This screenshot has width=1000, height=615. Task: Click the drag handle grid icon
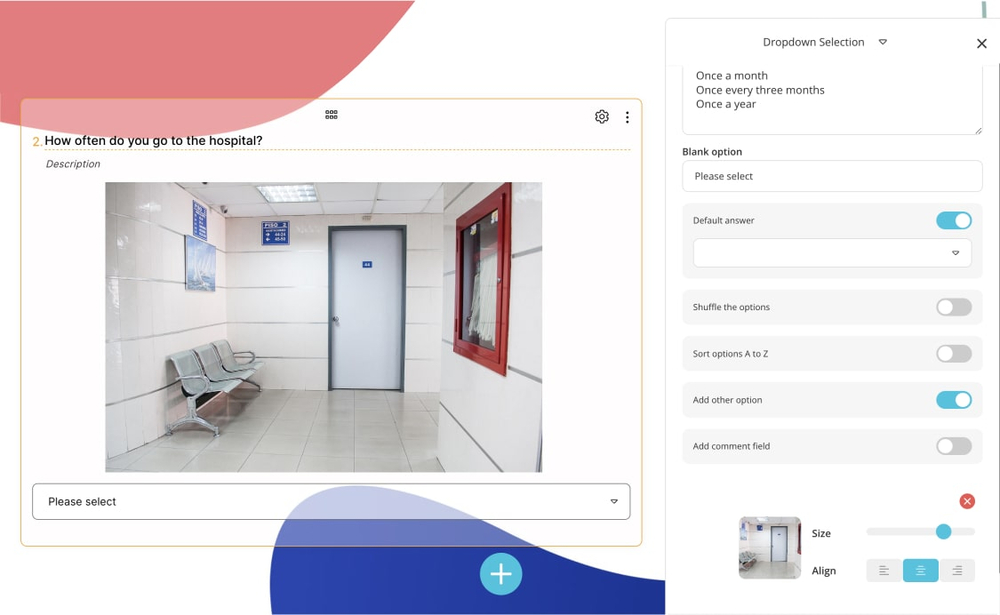[x=331, y=115]
